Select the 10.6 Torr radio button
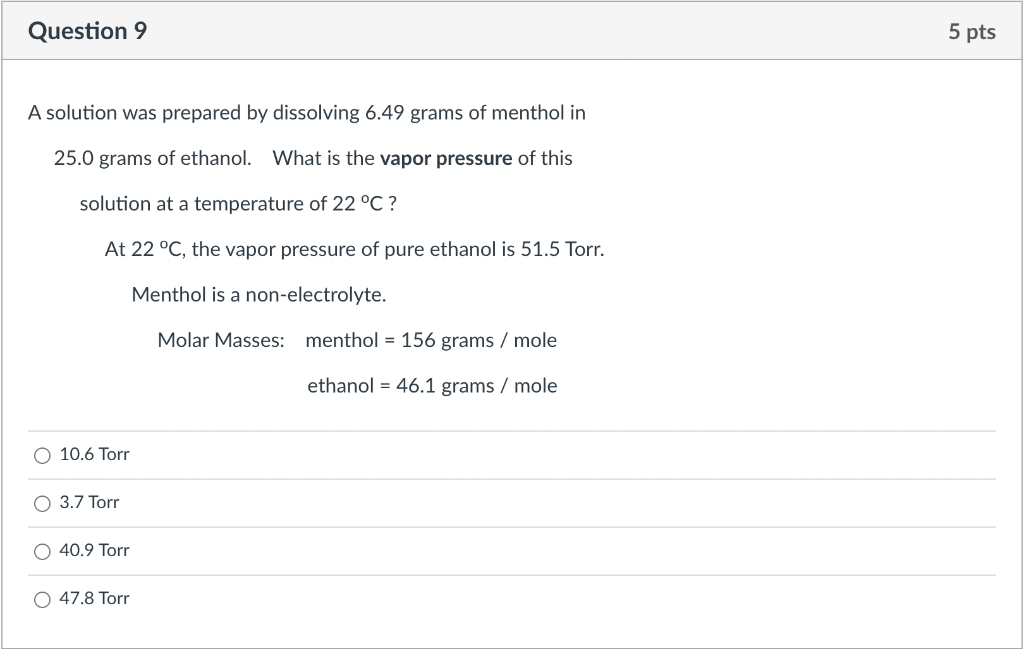The width and height of the screenshot is (1024, 651). click(x=42, y=455)
